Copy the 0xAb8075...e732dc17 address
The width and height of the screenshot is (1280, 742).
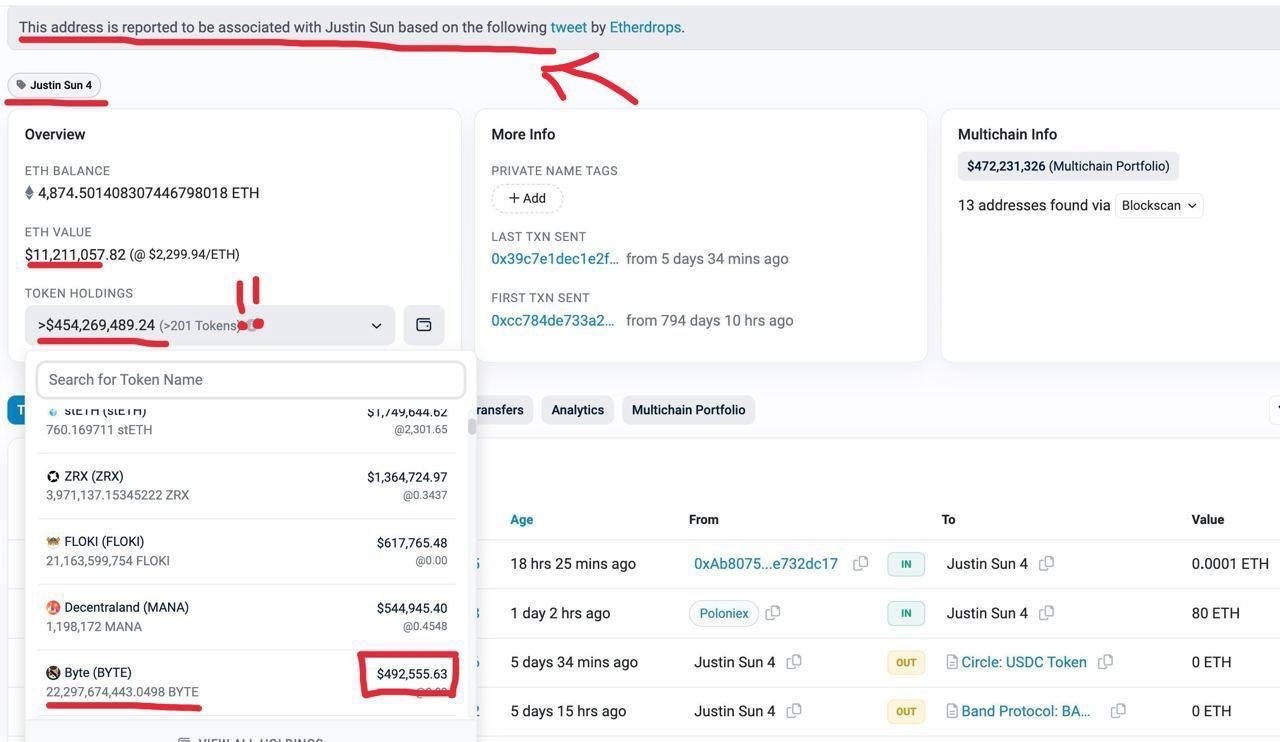coord(860,564)
